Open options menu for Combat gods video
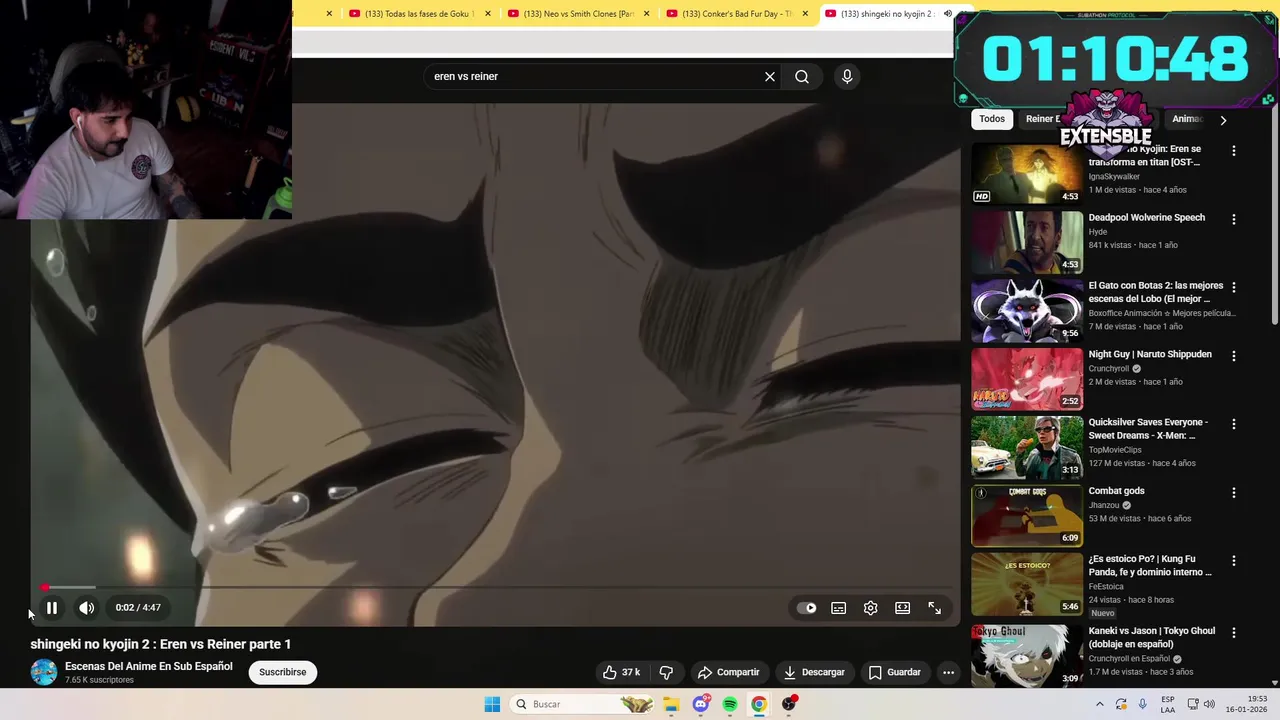The image size is (1280, 720). 1234,493
